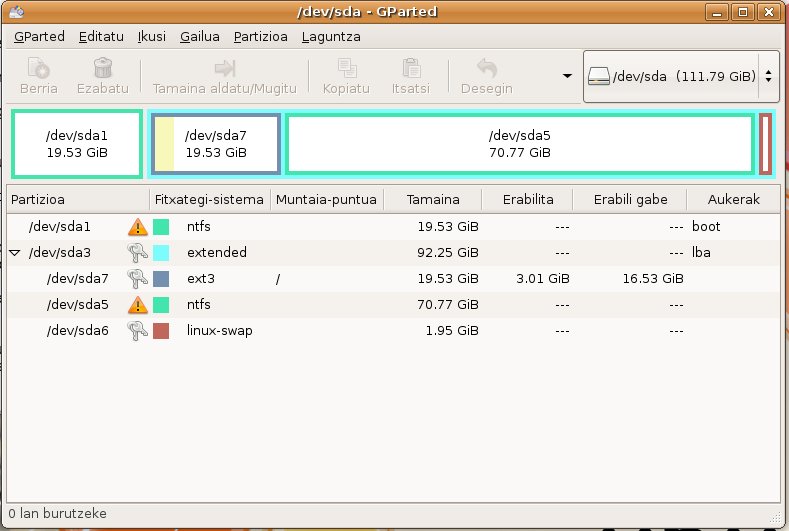Viewport: 789px width, 531px height.
Task: Click the ext3 file system label
Action: click(200, 279)
